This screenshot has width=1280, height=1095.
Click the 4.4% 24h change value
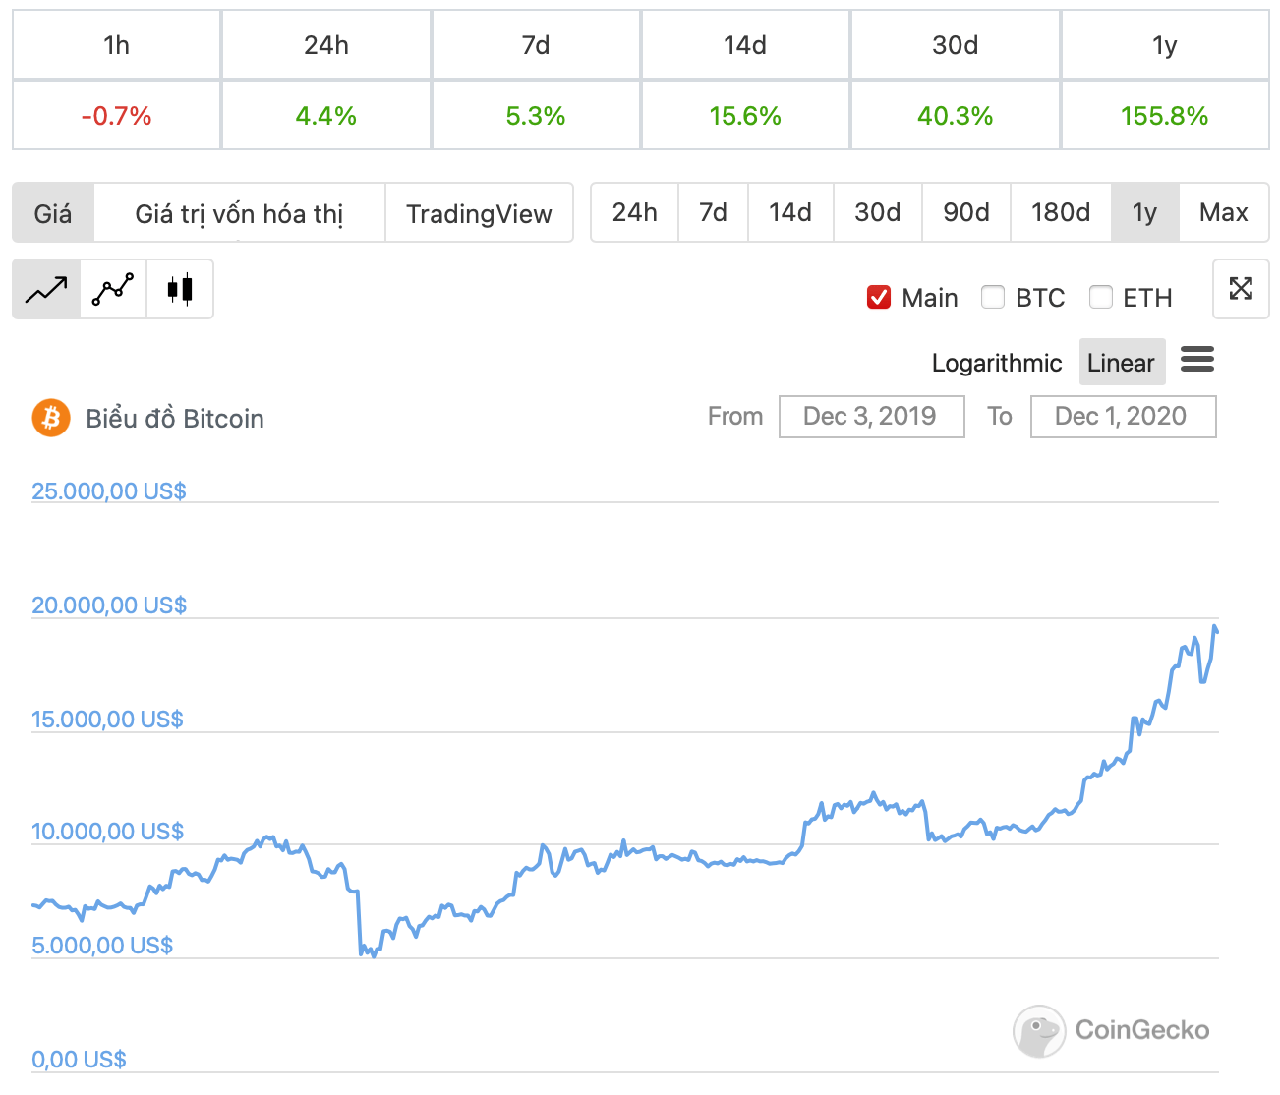tap(326, 116)
